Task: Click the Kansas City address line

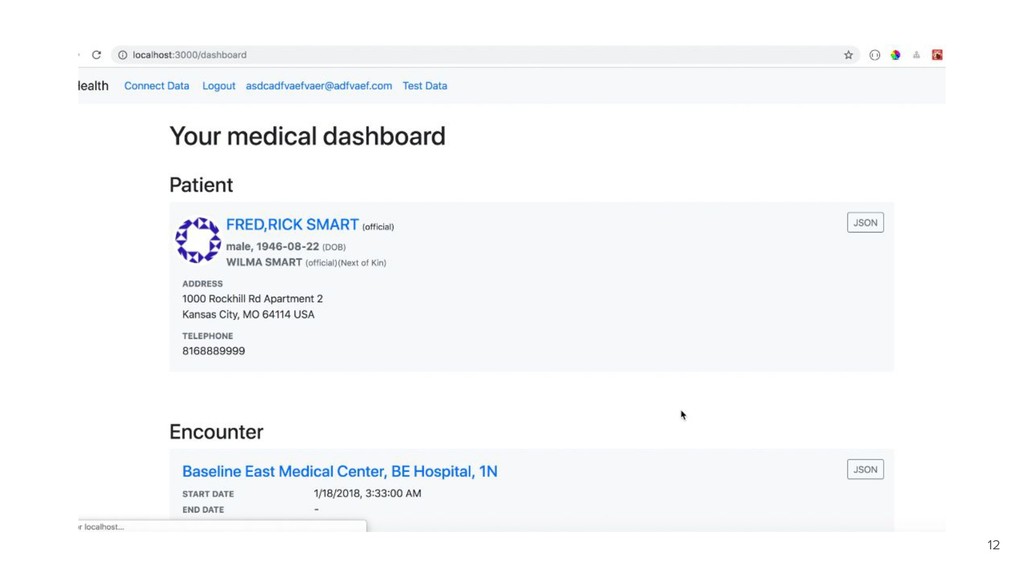Action: [248, 315]
